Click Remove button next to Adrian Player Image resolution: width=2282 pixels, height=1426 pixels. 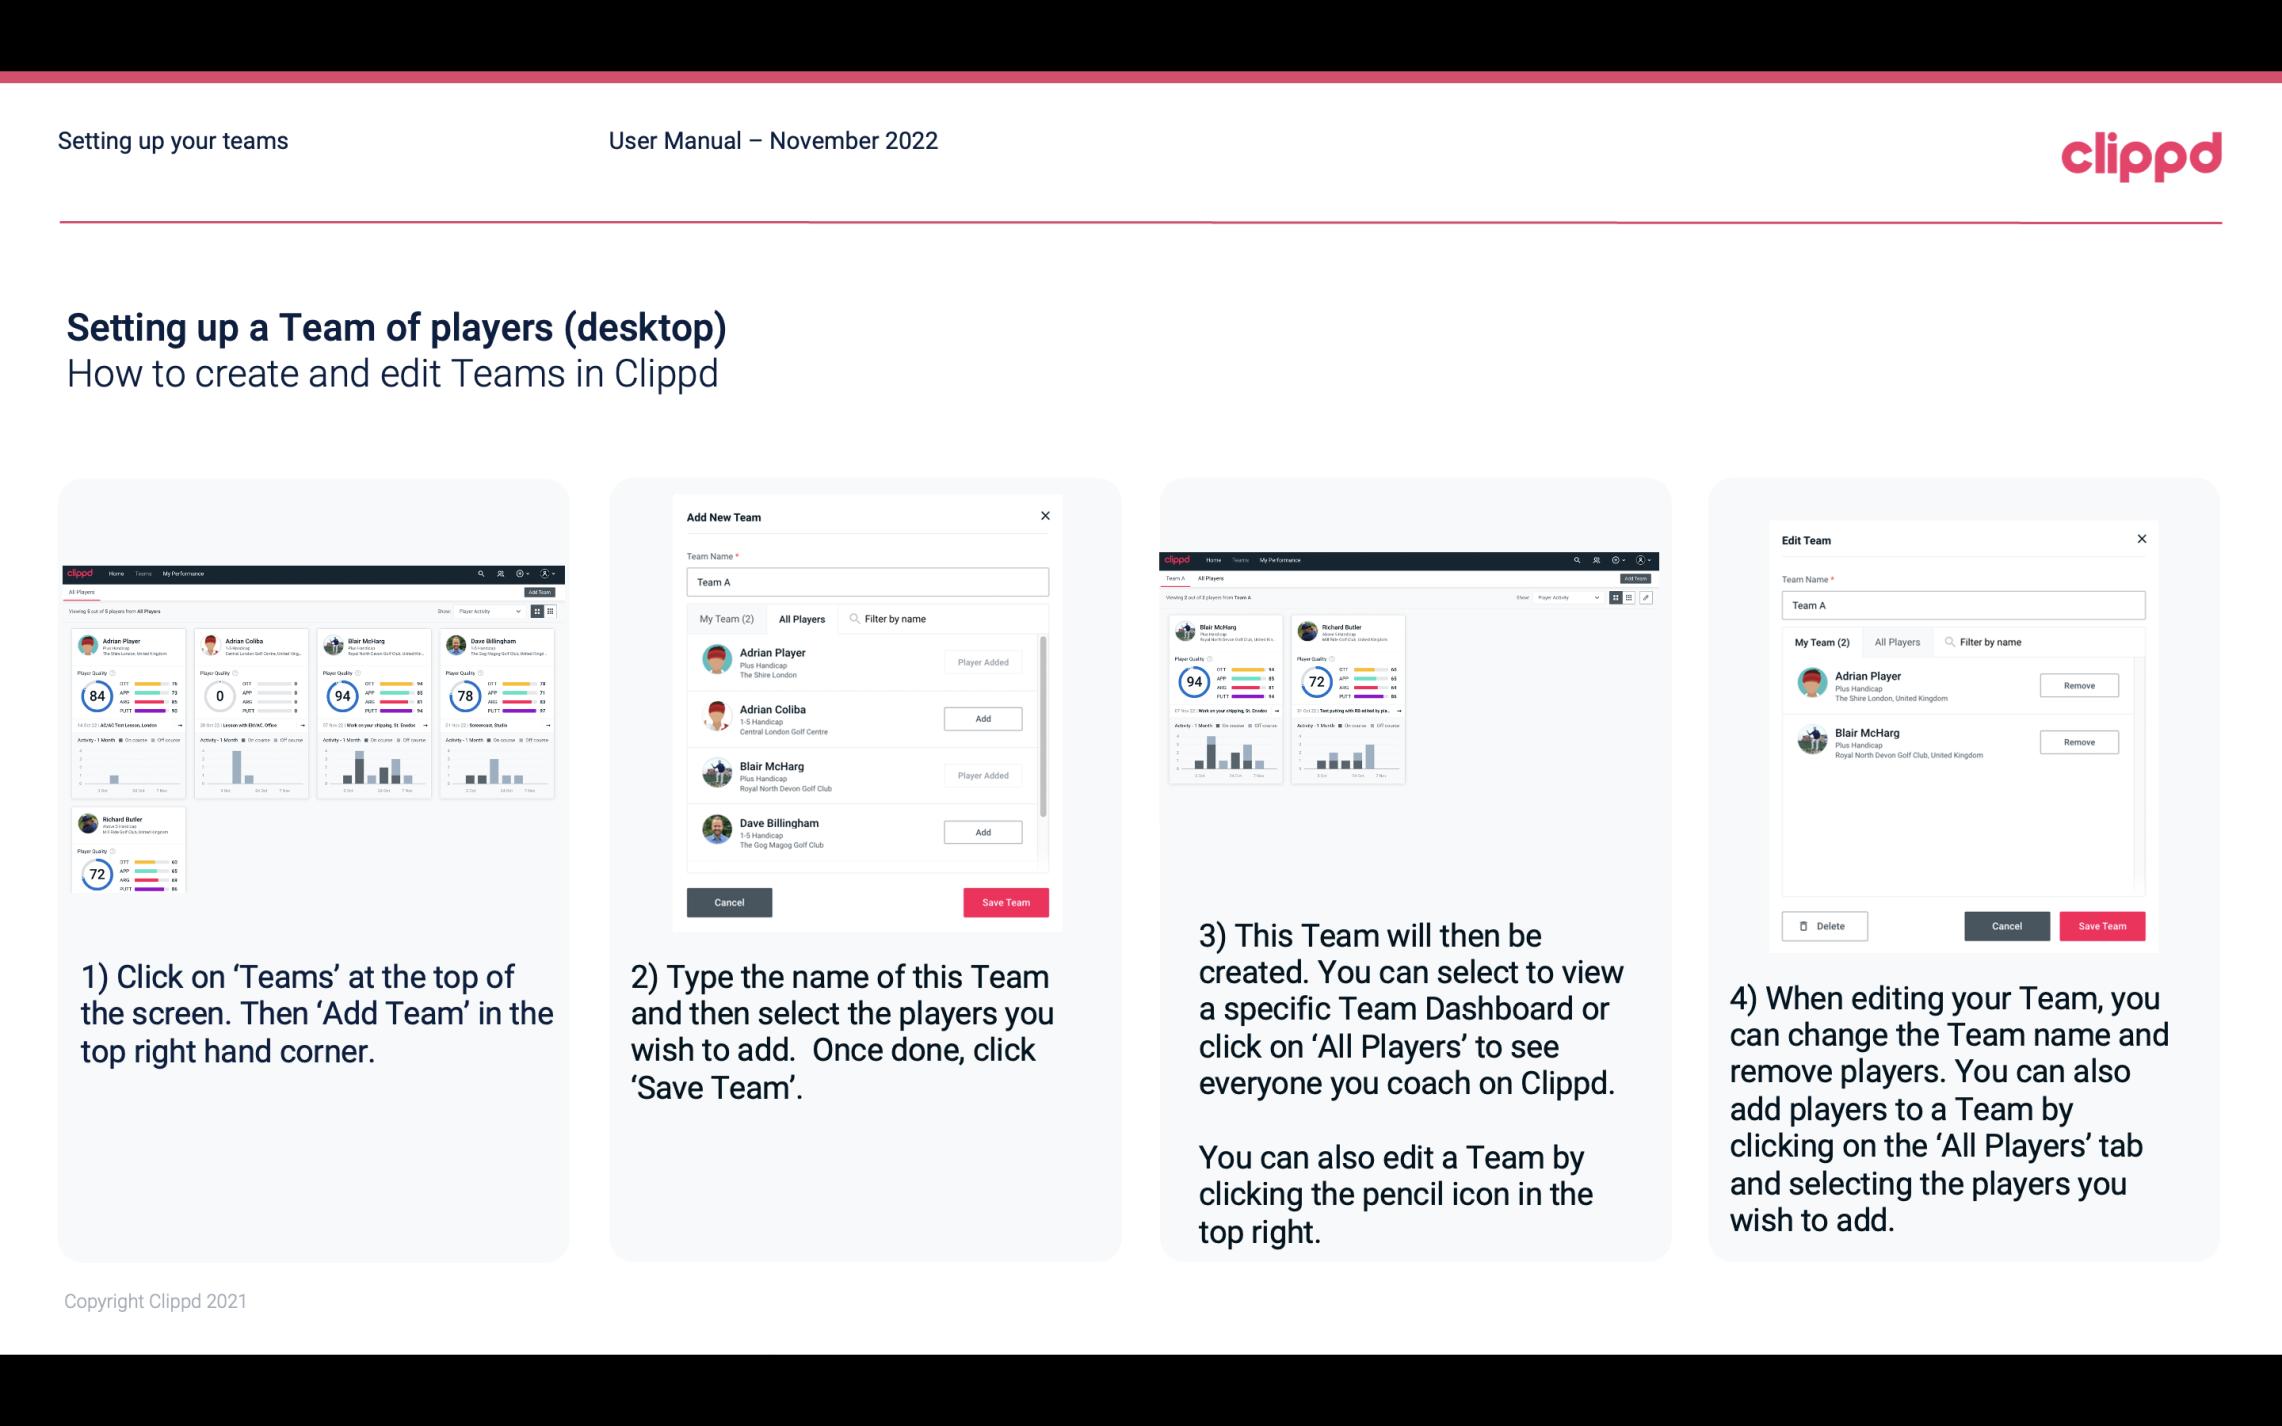tap(2078, 685)
